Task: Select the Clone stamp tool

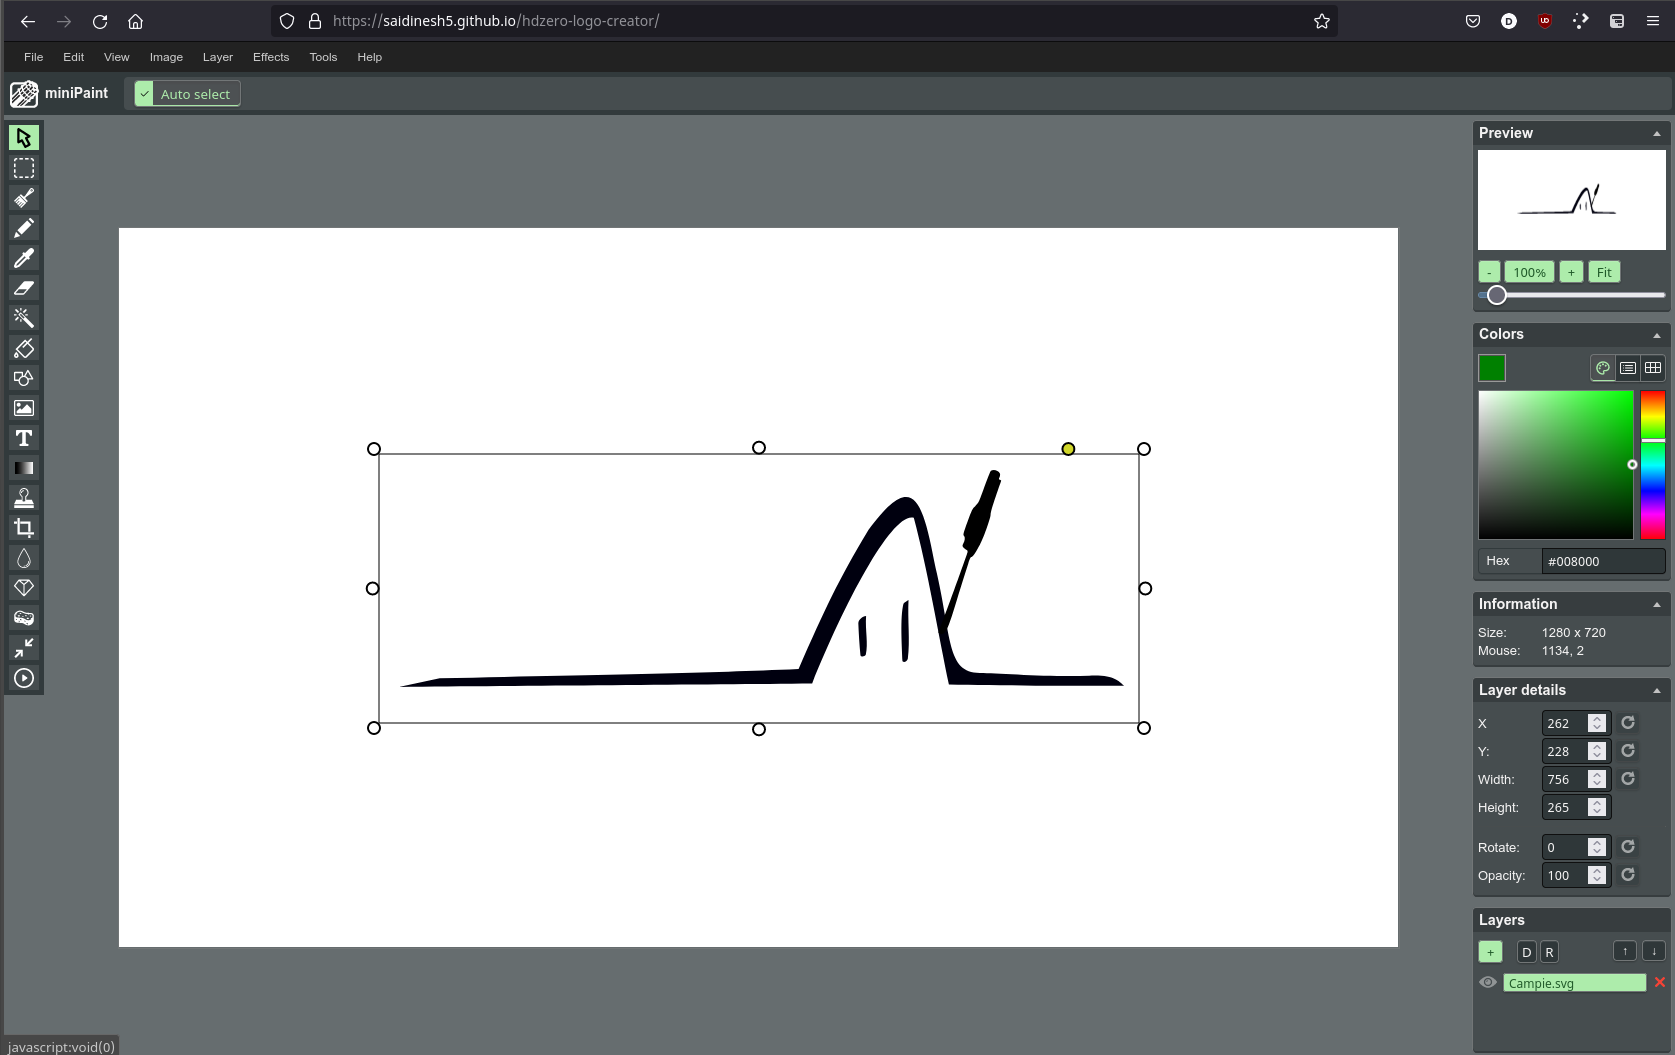Action: click(x=24, y=498)
